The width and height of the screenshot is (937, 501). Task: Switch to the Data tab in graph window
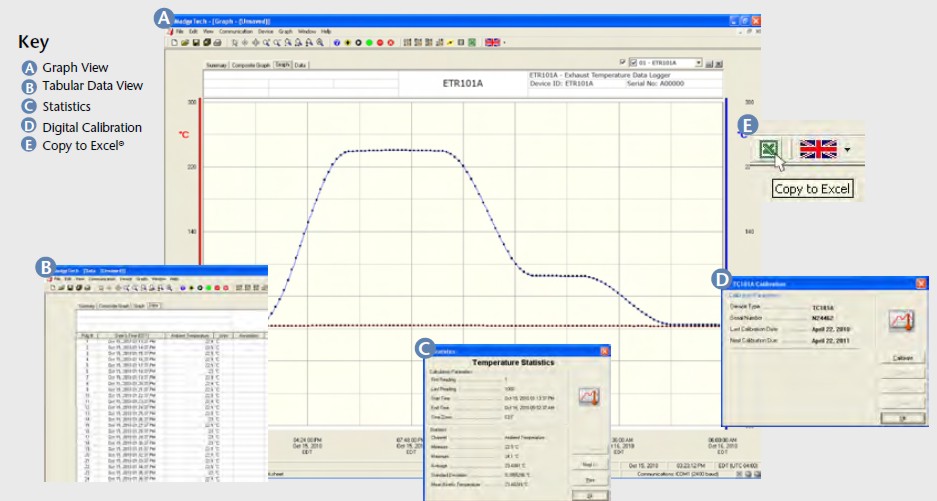[300, 65]
